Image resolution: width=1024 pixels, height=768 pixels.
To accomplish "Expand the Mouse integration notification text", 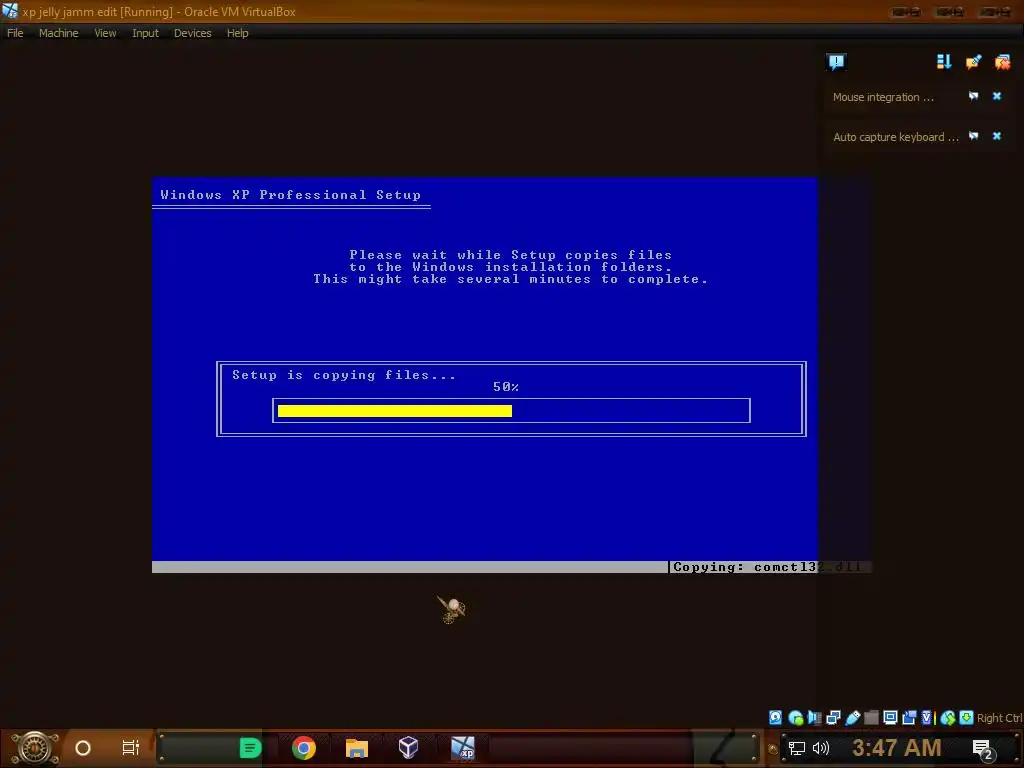I will pos(883,97).
